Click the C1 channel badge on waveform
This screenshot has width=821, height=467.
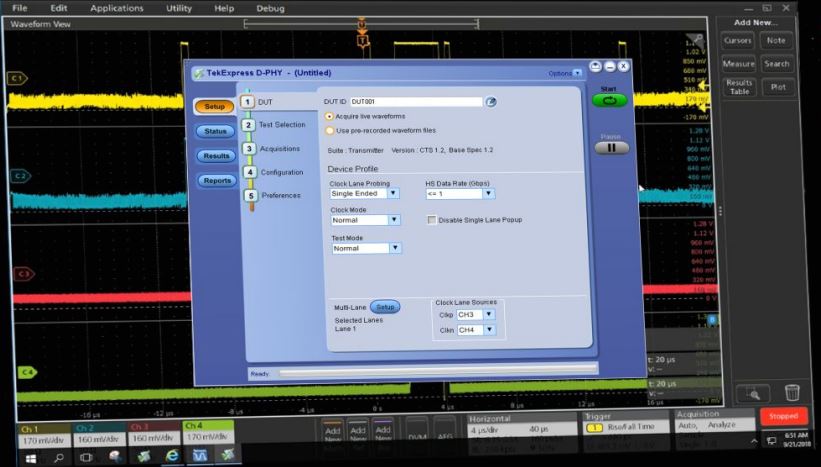[x=16, y=78]
